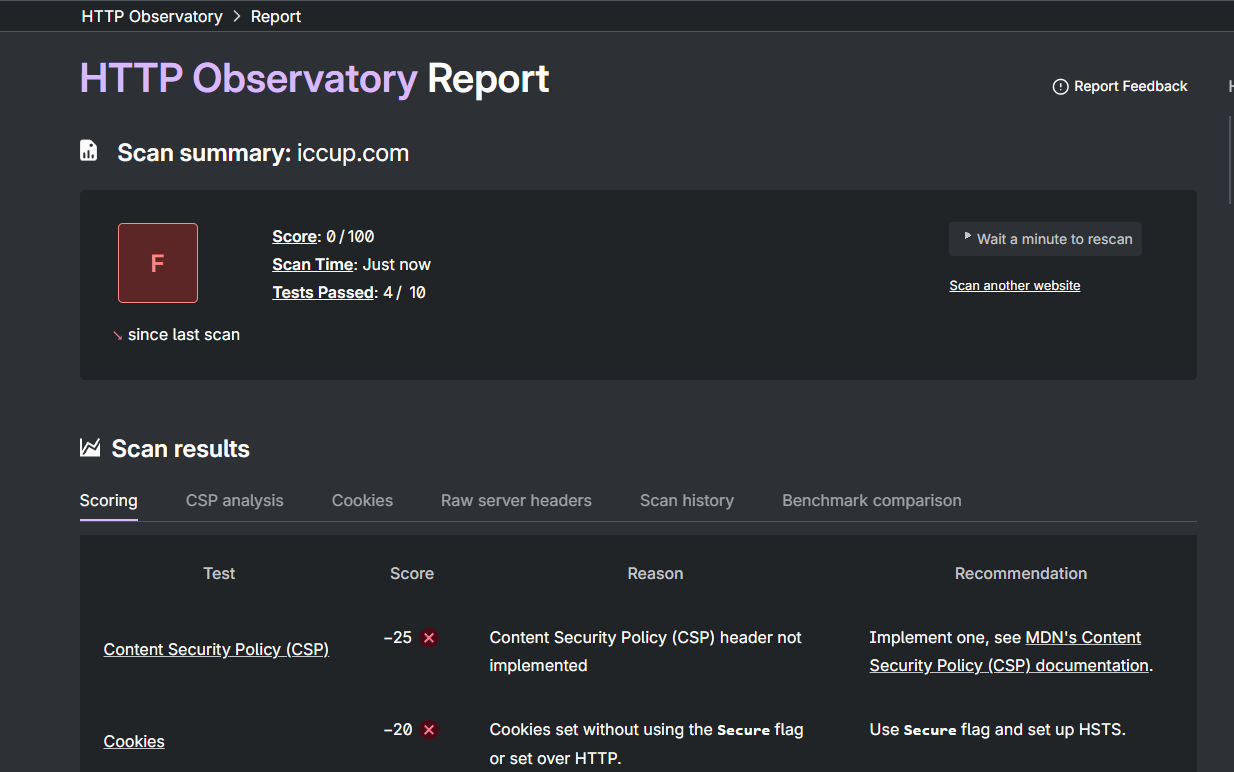The height and width of the screenshot is (772, 1234).
Task: Click the vertical page scrollbar
Action: [1229, 160]
